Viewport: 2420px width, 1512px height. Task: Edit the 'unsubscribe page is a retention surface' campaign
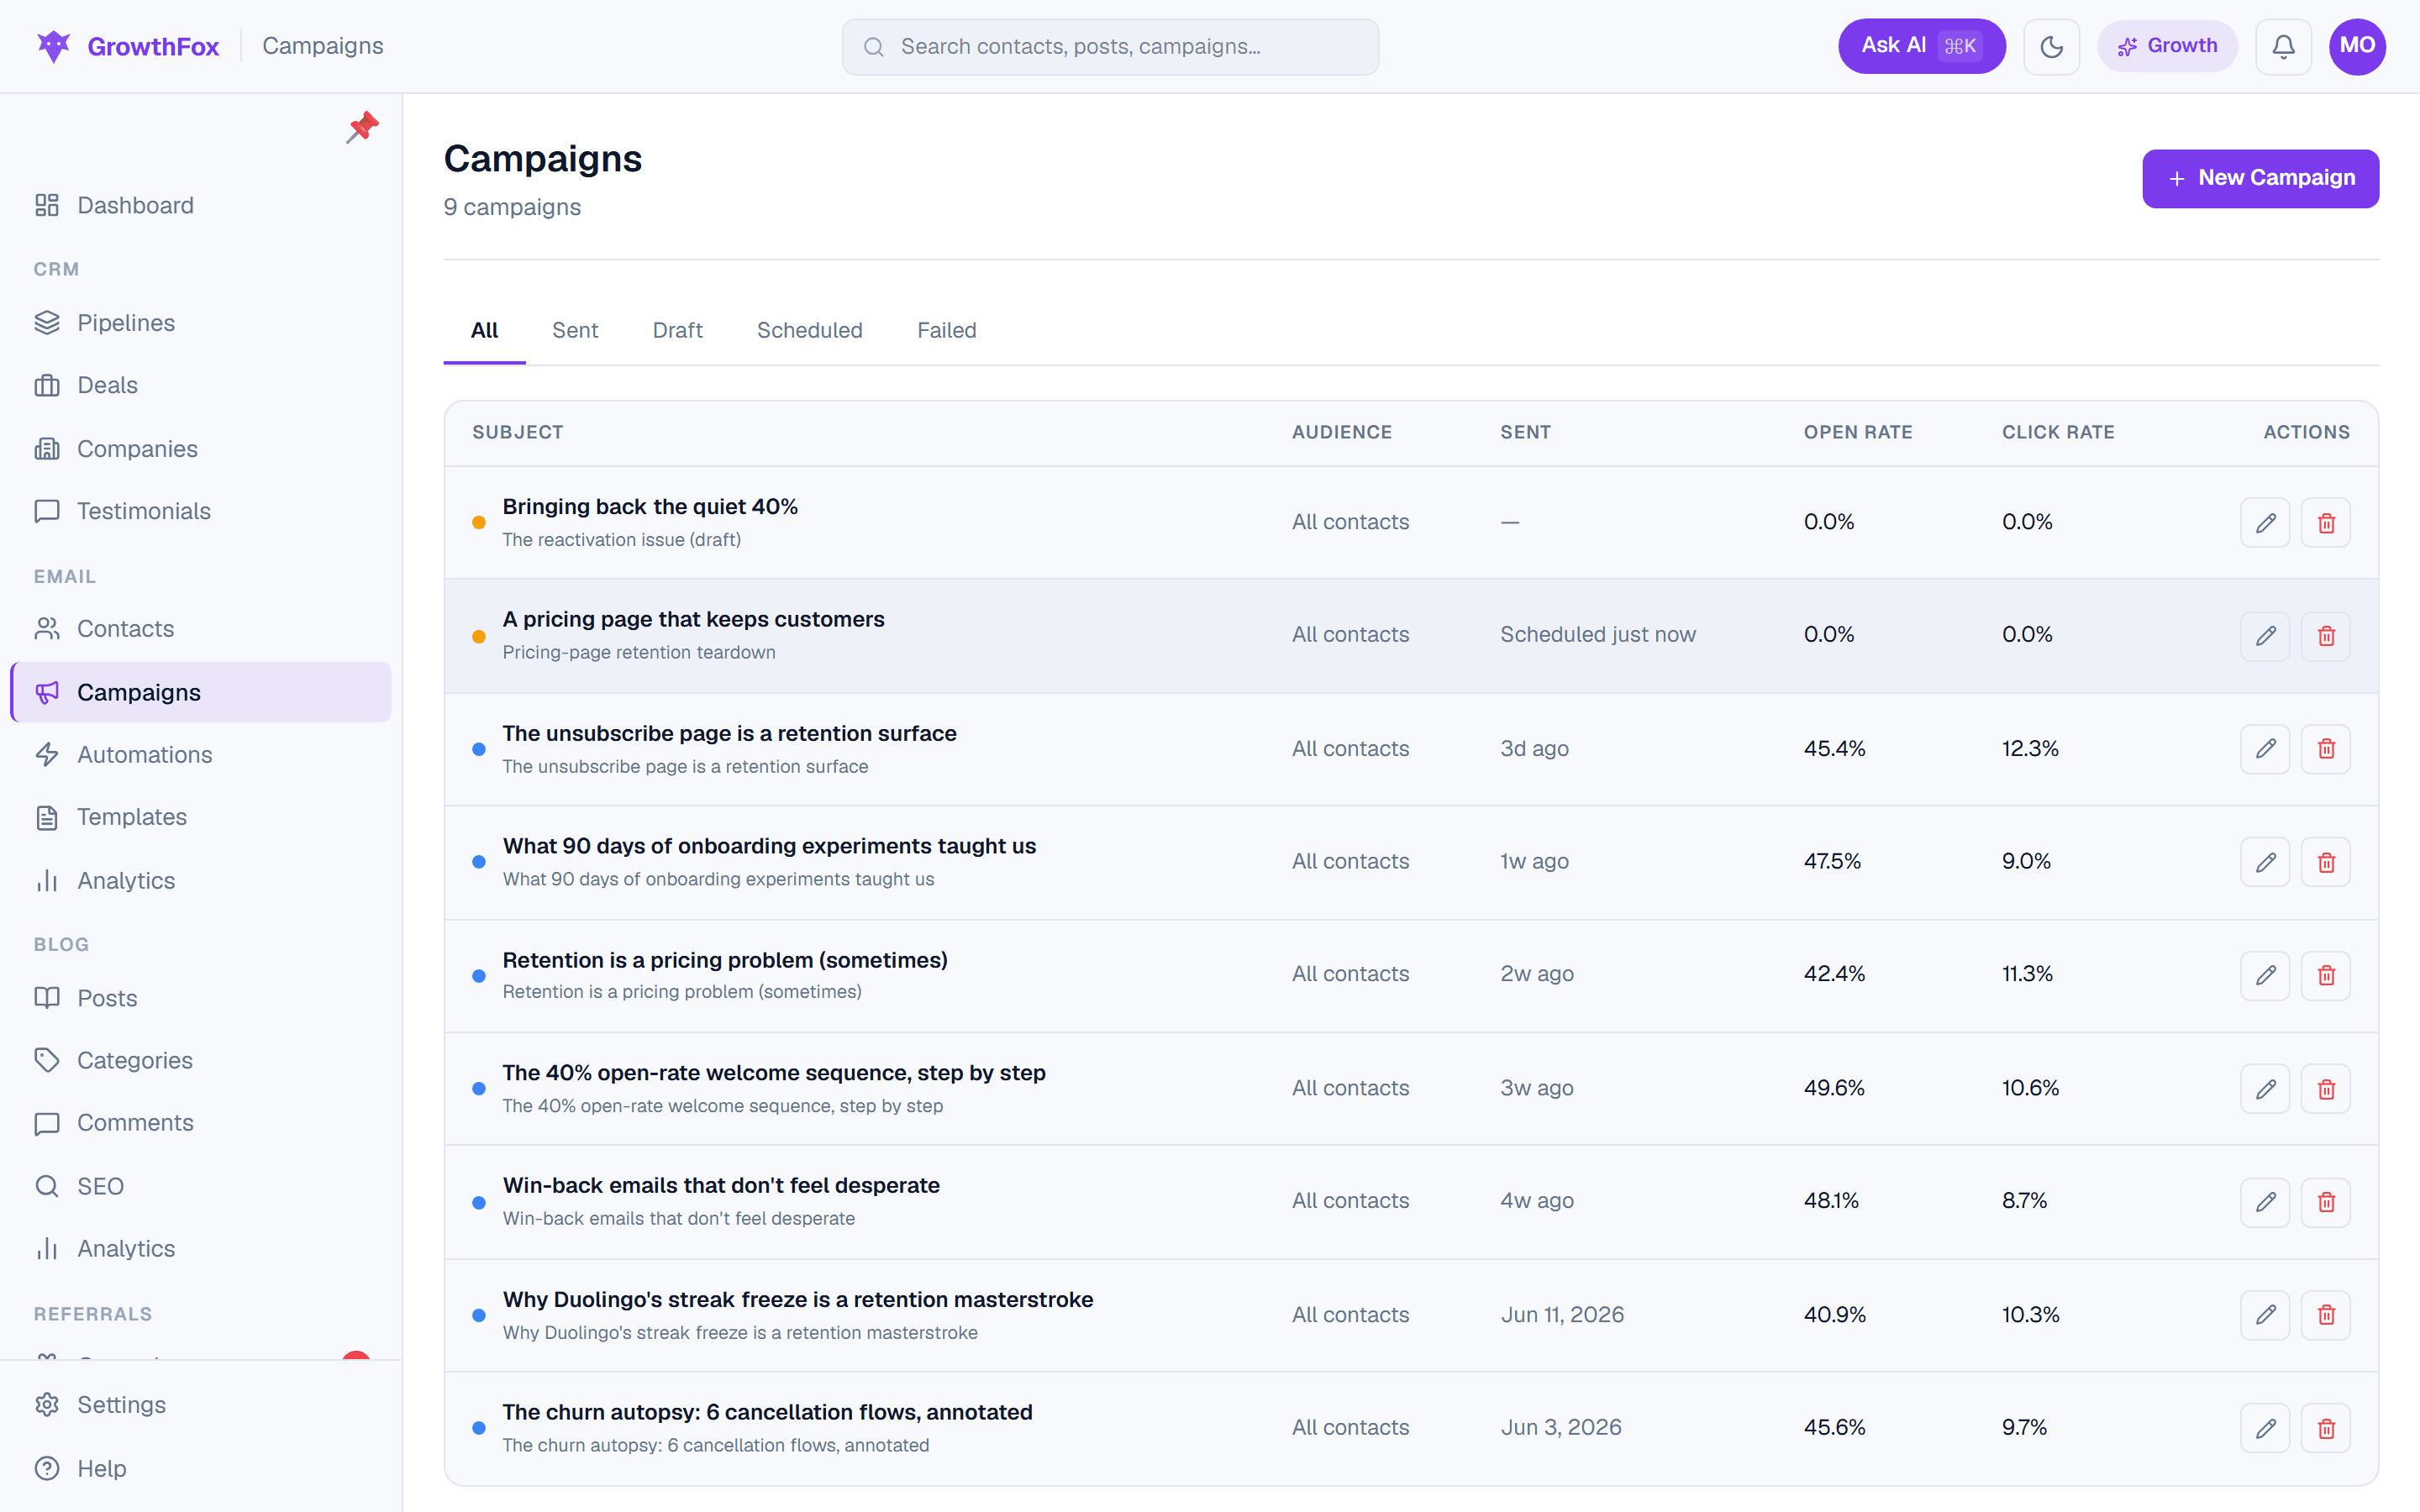2265,748
